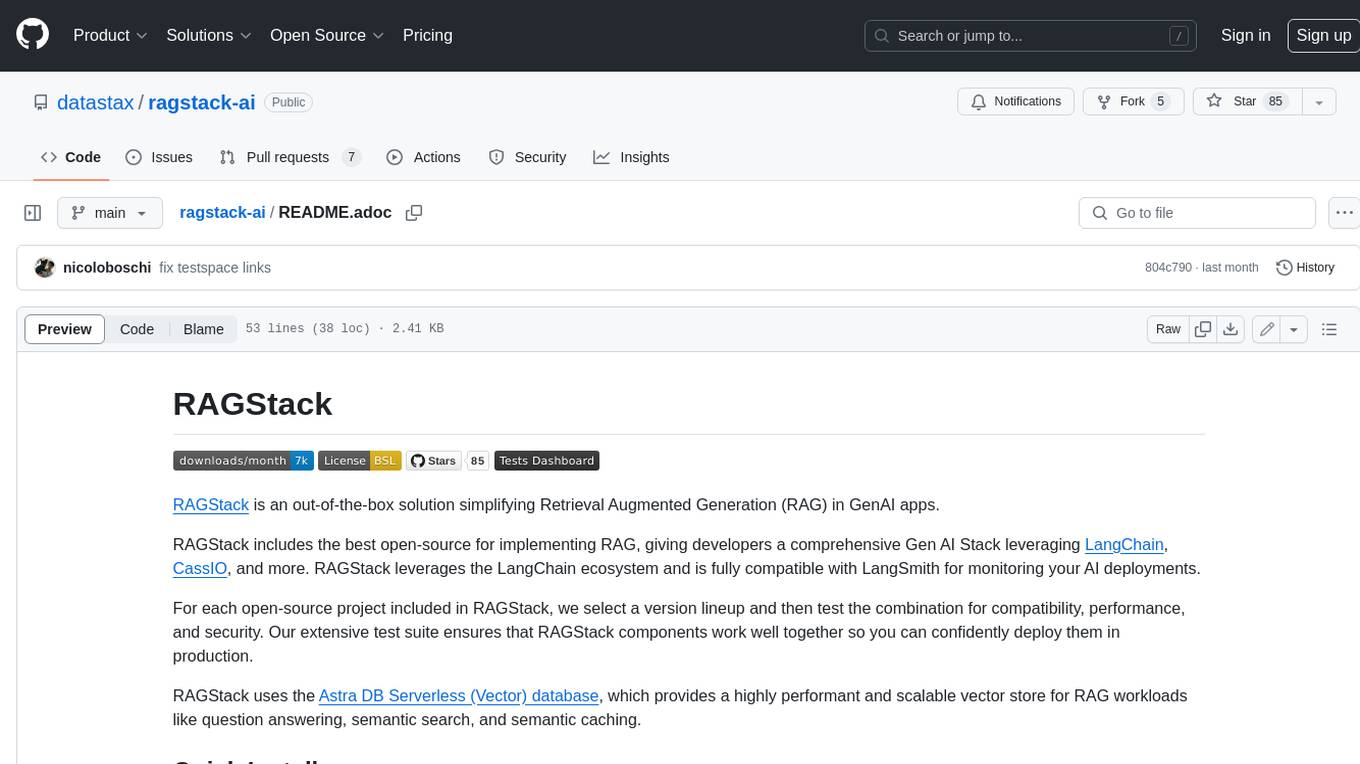
Task: Select the Blame view
Action: pos(203,329)
